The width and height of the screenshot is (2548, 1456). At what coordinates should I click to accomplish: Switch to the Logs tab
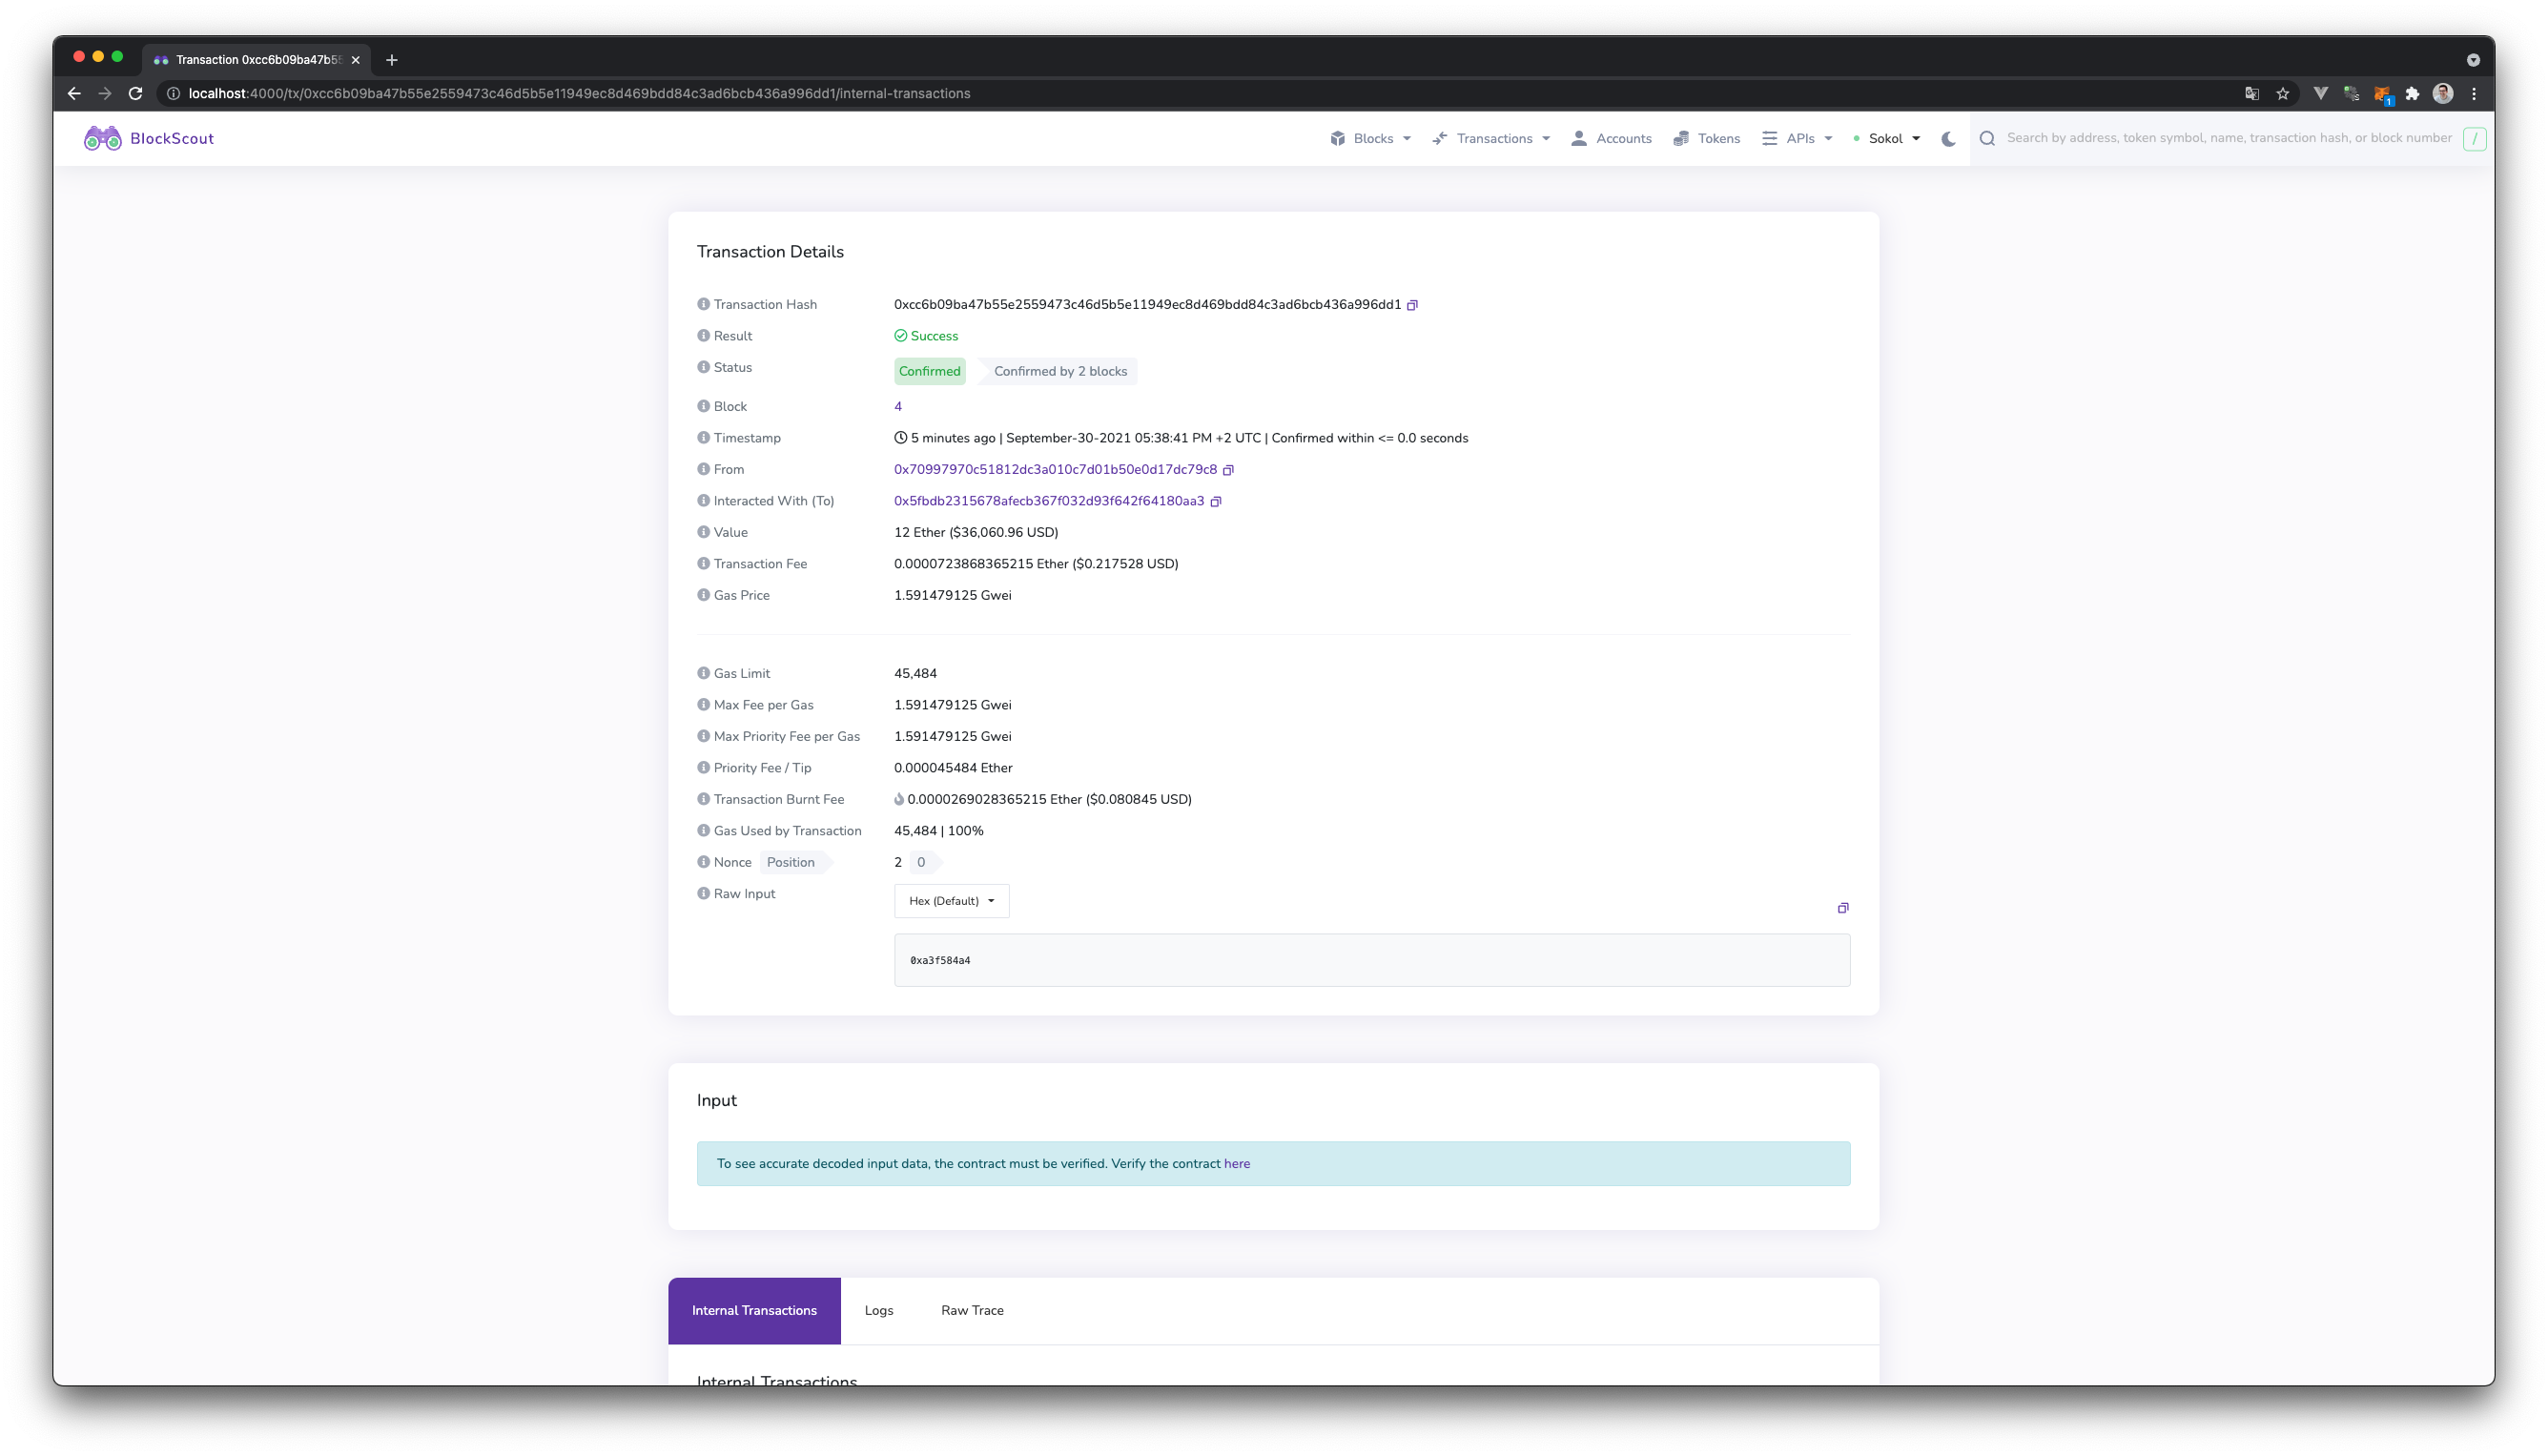878,1310
